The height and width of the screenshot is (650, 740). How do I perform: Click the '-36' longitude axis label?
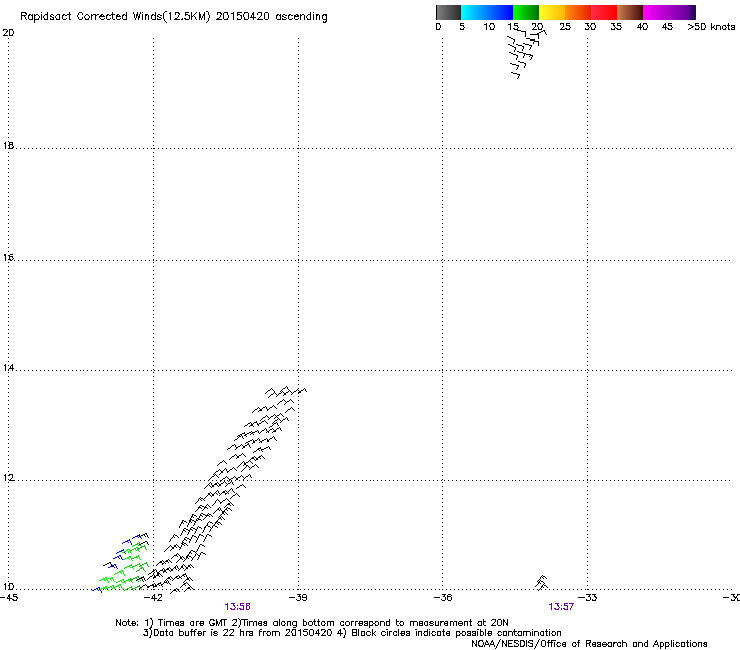(x=443, y=598)
